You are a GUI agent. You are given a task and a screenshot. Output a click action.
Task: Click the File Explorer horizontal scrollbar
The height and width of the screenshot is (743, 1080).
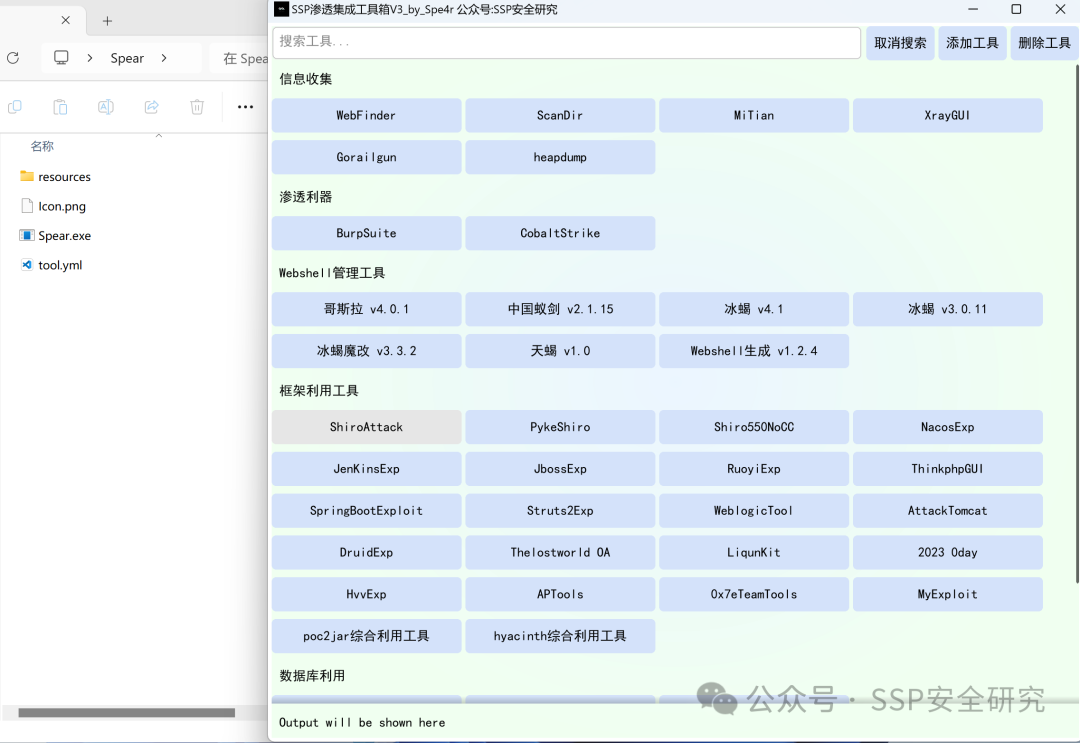click(126, 713)
